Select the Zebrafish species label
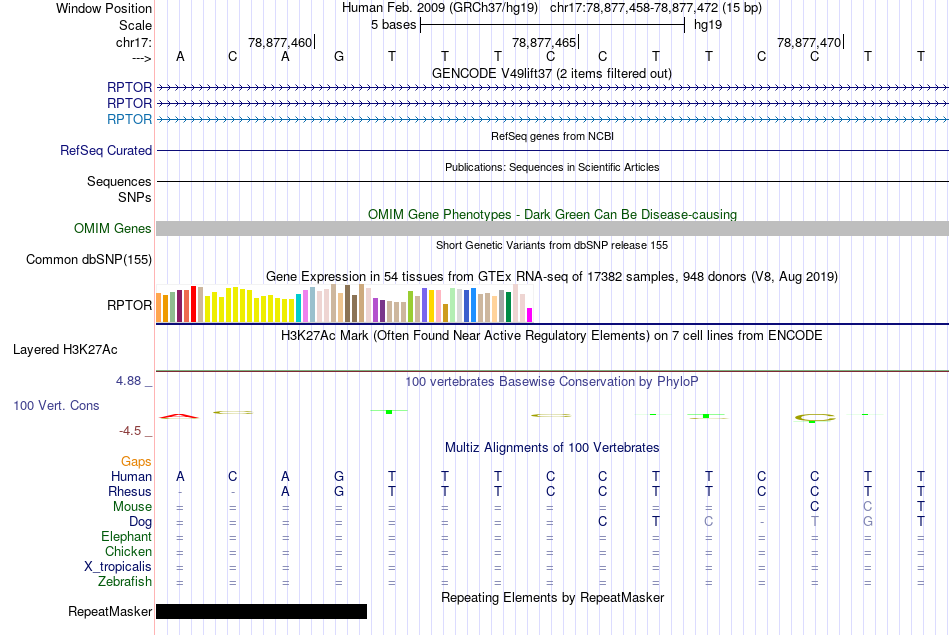 pos(125,582)
